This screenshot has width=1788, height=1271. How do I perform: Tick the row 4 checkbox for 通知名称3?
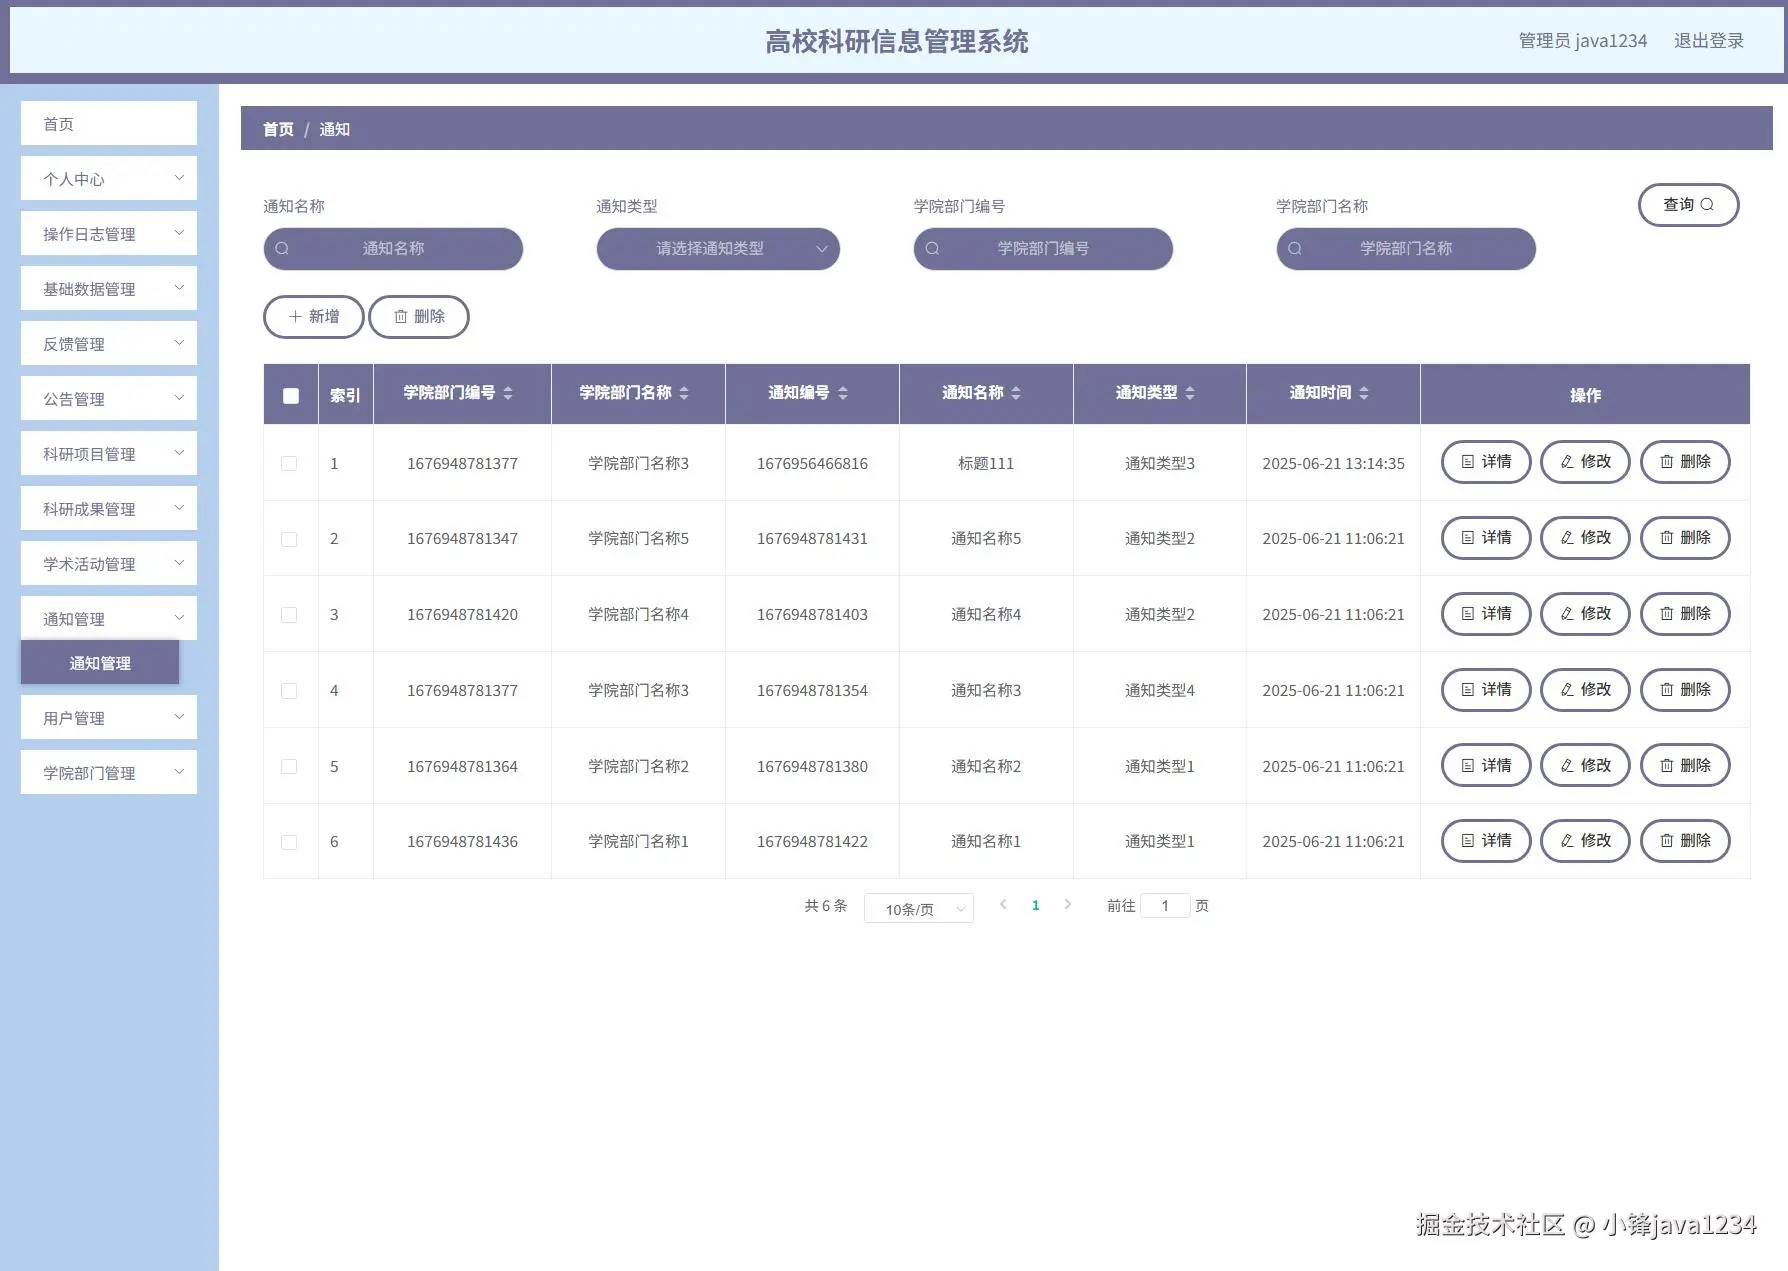click(x=289, y=691)
